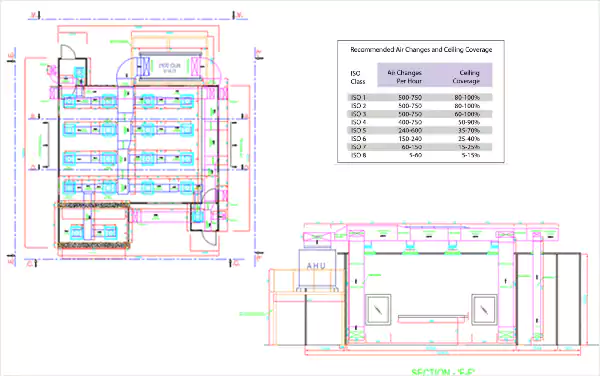The image size is (600, 376).
Task: Click the 'Ceiling Coverage' column header
Action: pos(466,77)
